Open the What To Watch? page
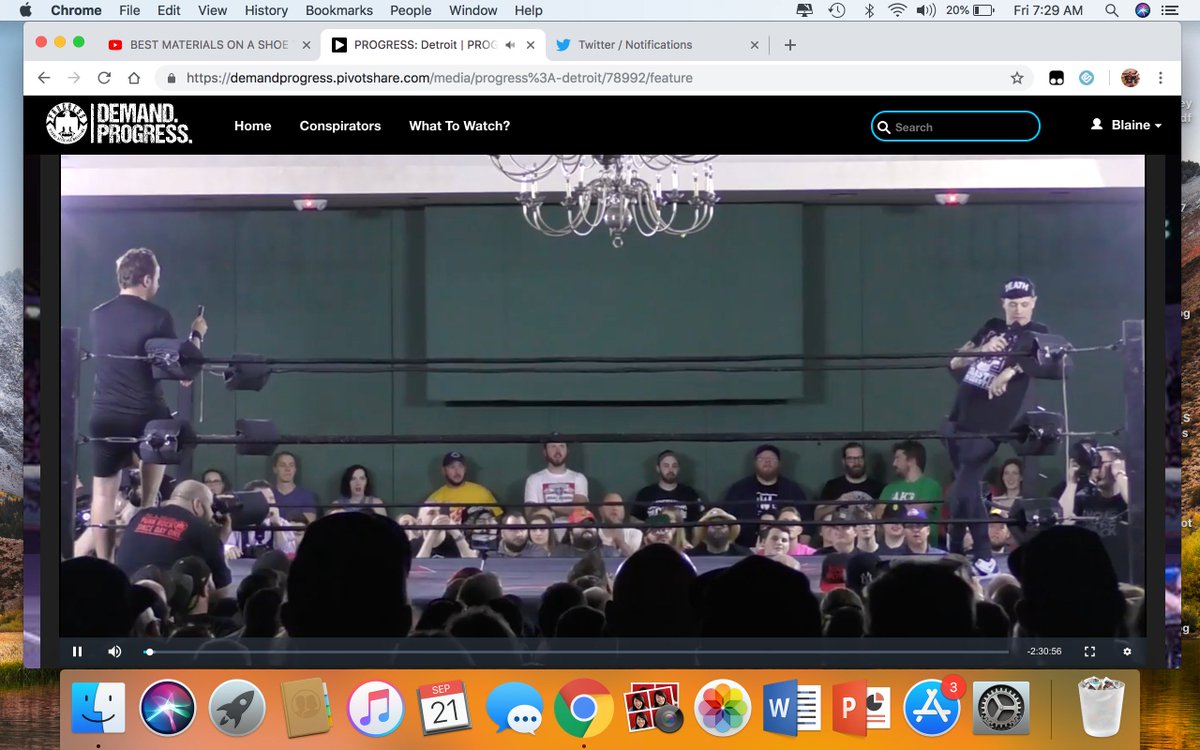Image resolution: width=1200 pixels, height=750 pixels. click(459, 126)
